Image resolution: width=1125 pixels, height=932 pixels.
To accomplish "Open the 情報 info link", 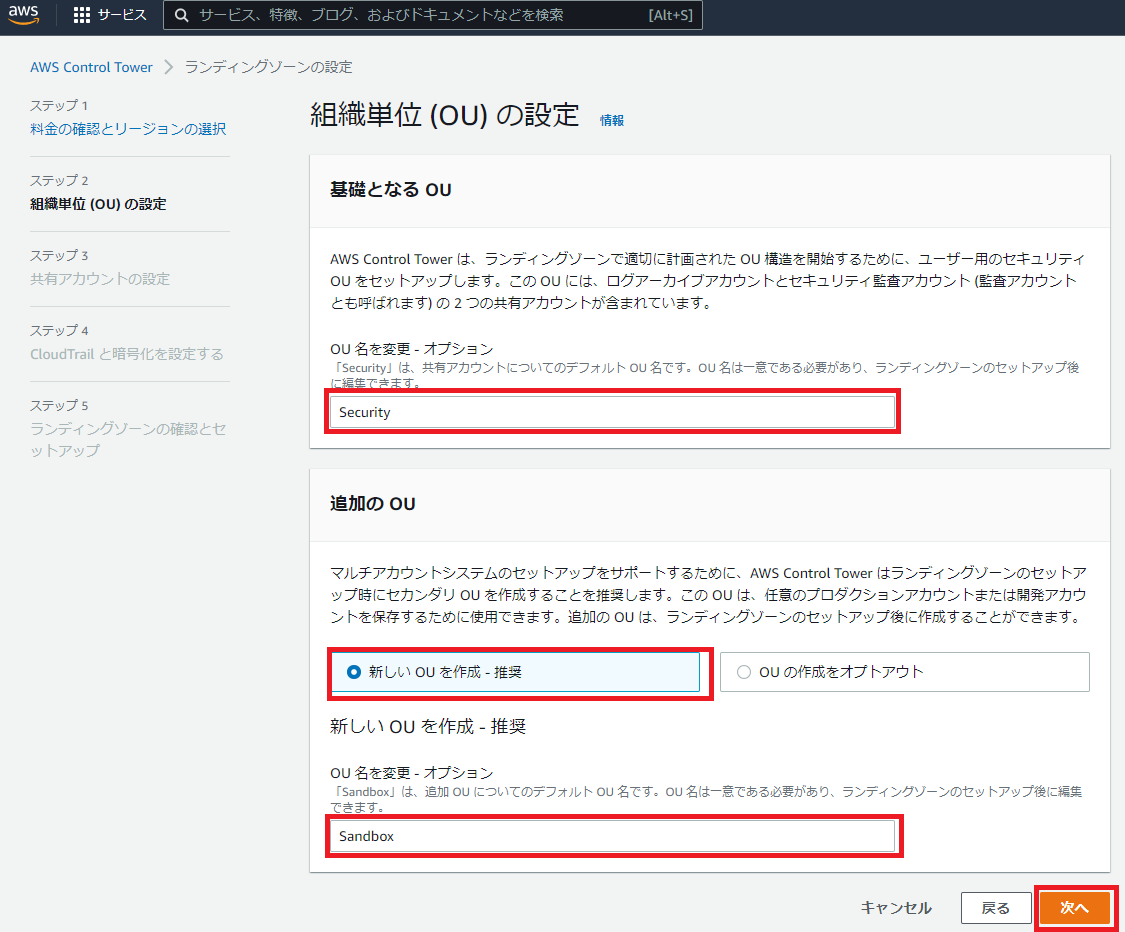I will pos(611,120).
